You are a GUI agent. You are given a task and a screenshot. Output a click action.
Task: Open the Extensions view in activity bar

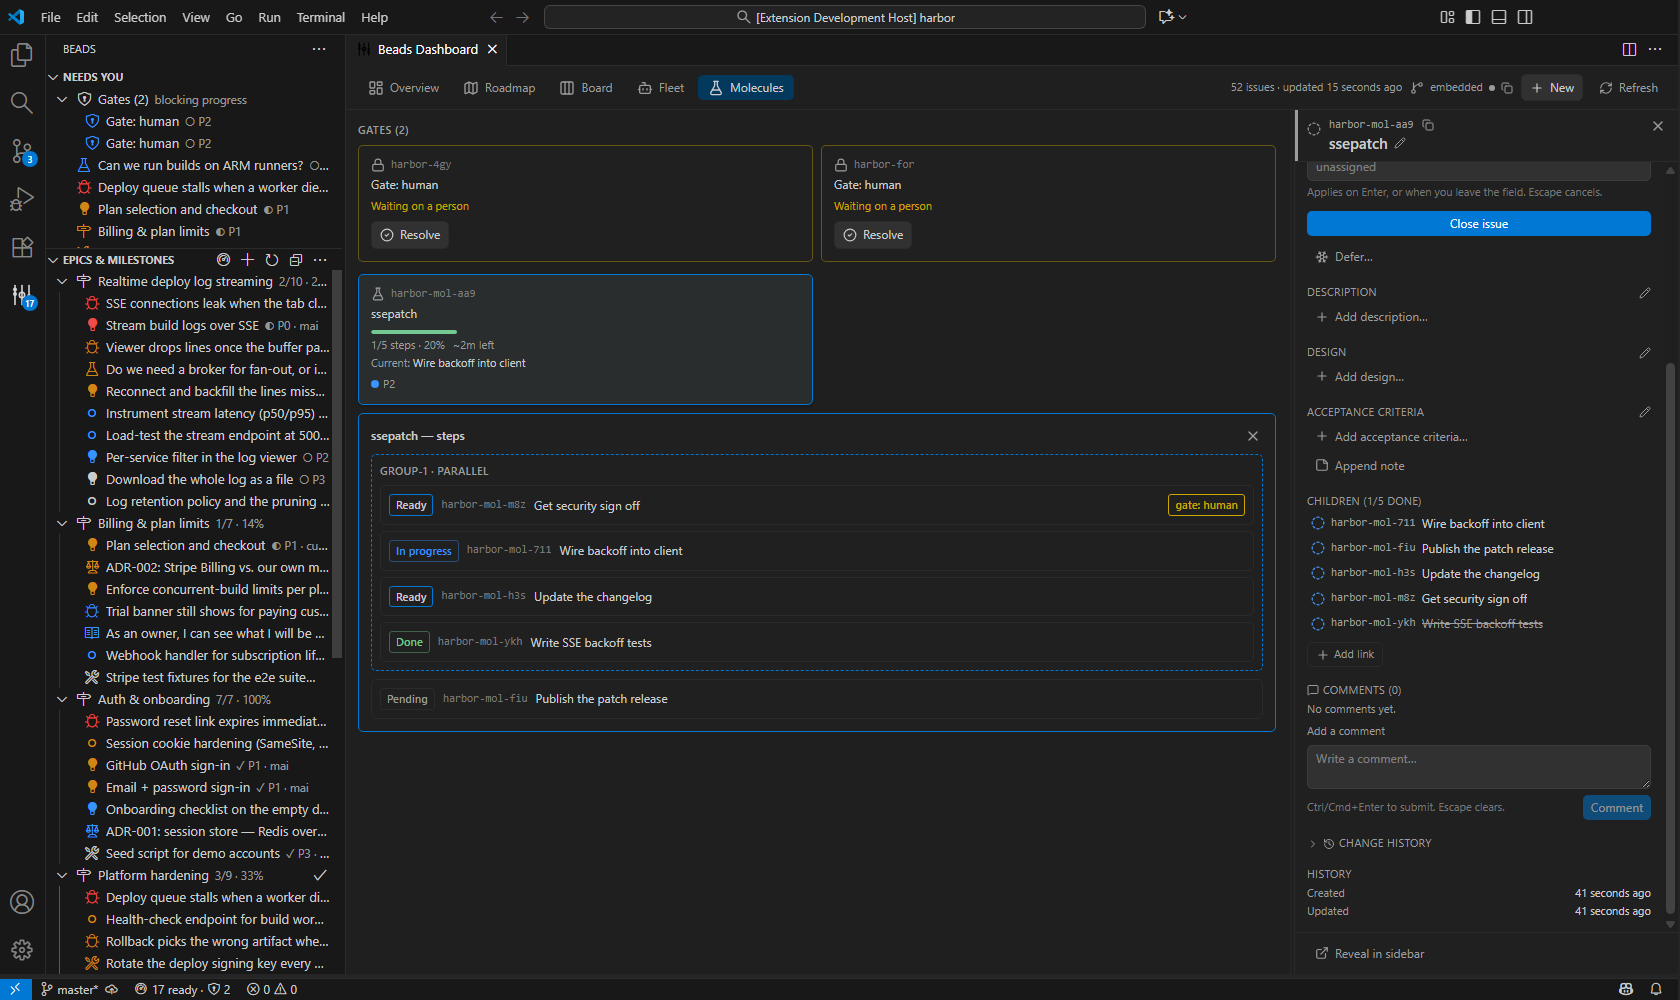coord(22,247)
